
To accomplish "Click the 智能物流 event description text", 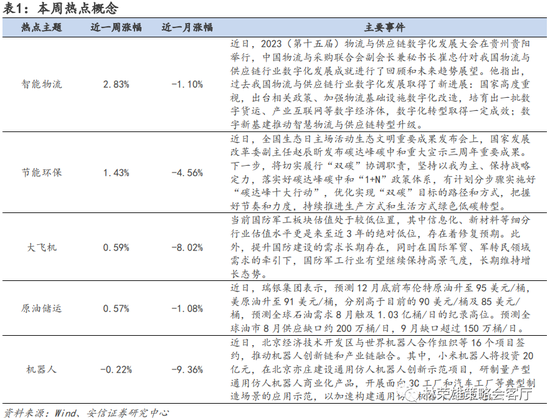I will pos(380,84).
